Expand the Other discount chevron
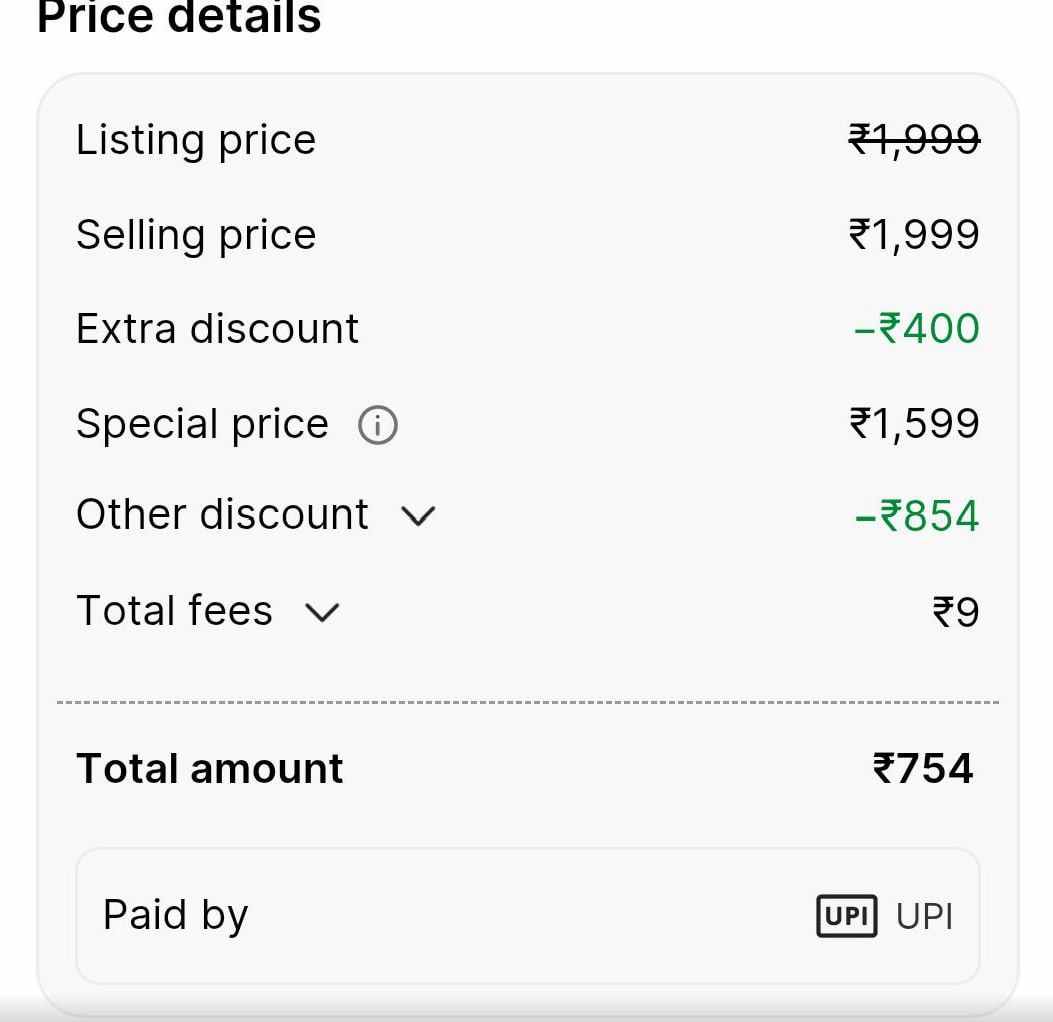 coord(418,516)
